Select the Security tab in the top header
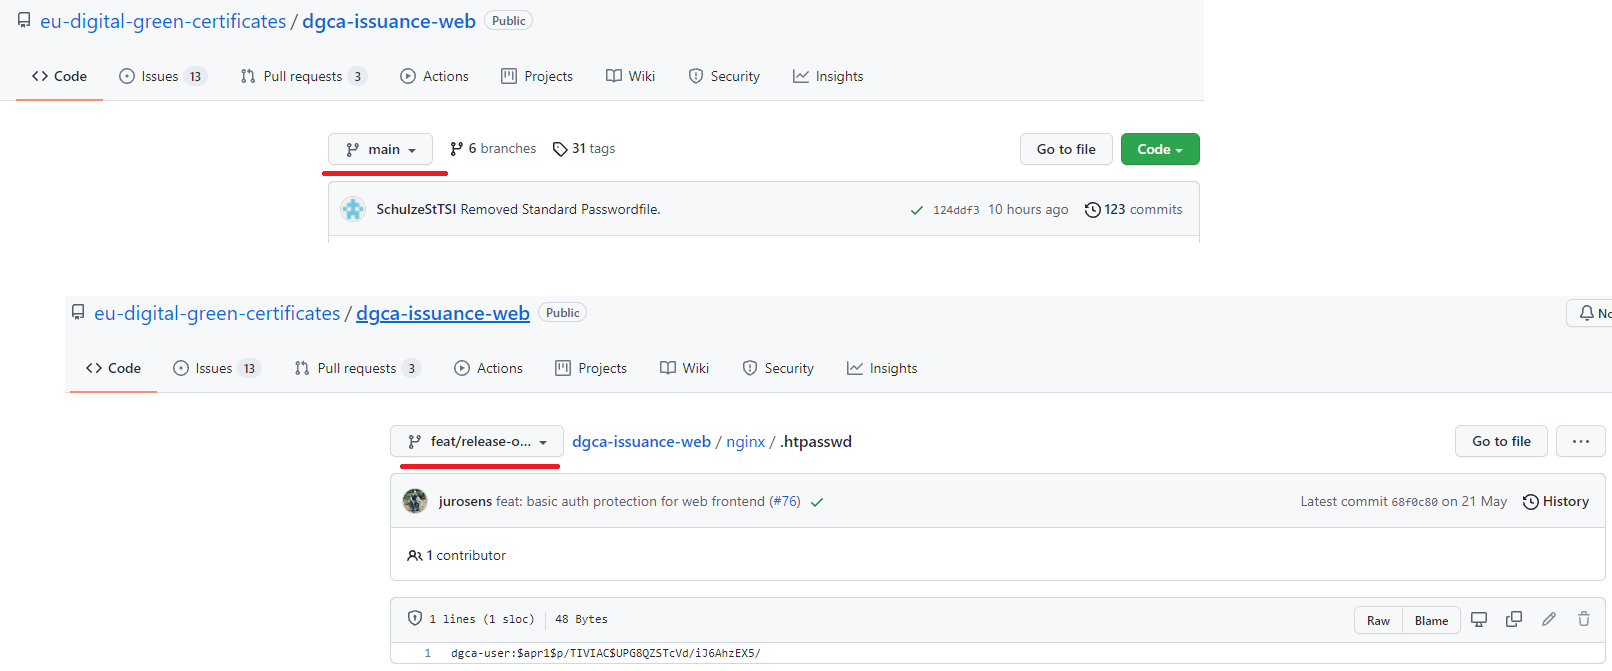The height and width of the screenshot is (671, 1612). (x=724, y=76)
